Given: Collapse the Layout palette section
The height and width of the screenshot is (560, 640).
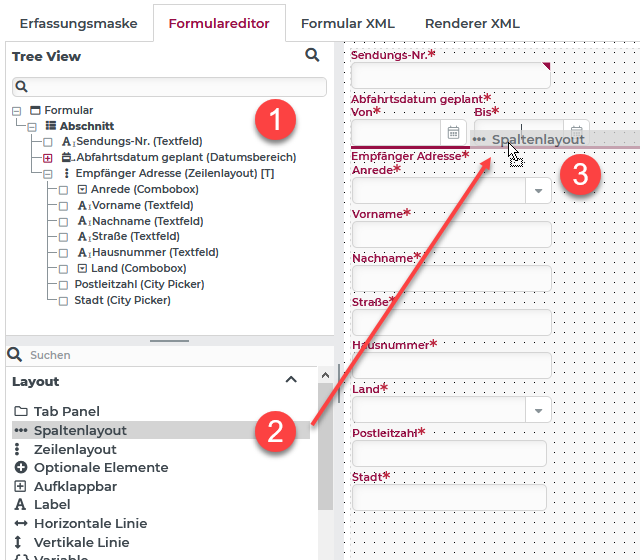Looking at the screenshot, I should coord(291,380).
